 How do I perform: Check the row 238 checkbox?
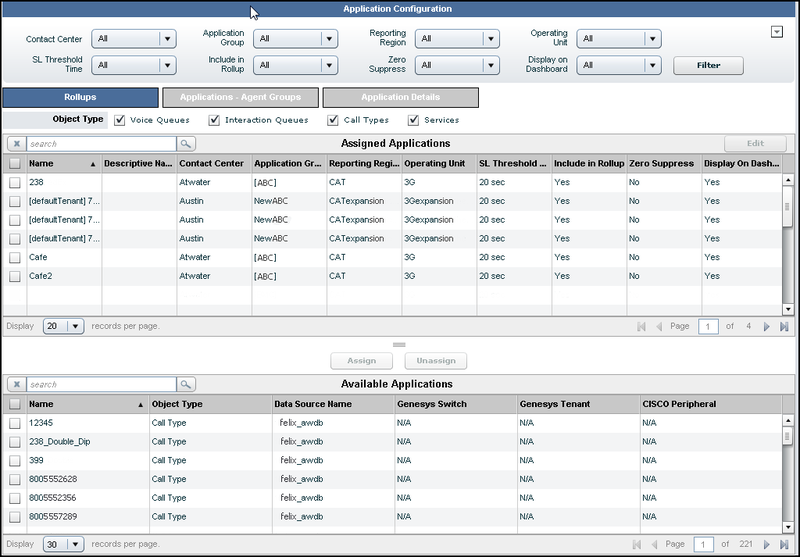[x=15, y=183]
